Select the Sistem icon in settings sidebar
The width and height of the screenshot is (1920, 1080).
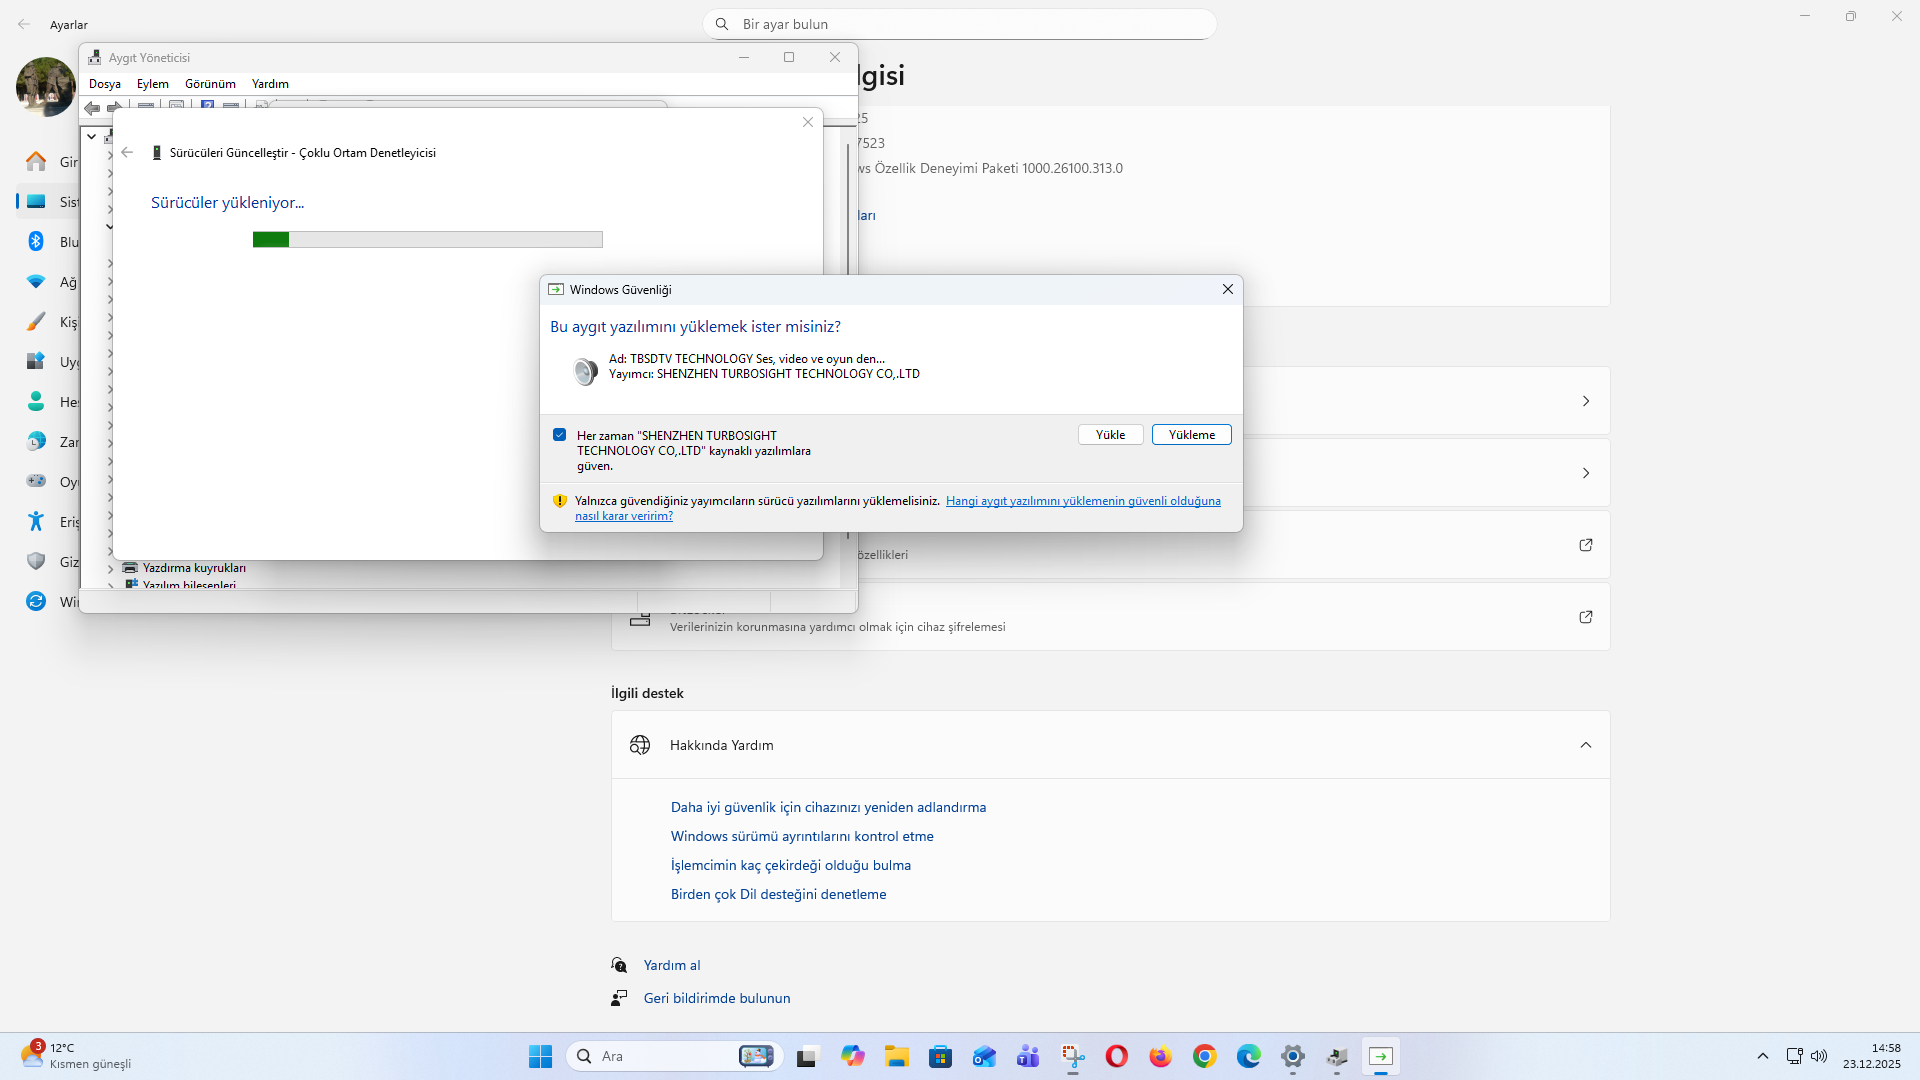tap(36, 202)
